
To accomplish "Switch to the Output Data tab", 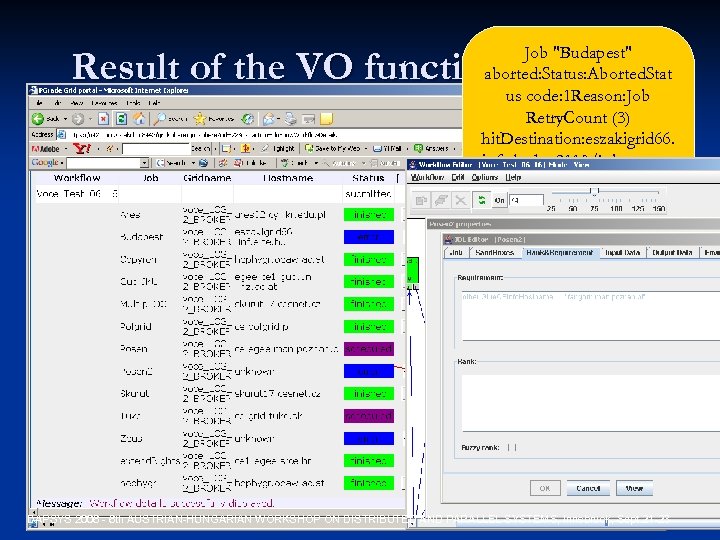I will (x=672, y=253).
